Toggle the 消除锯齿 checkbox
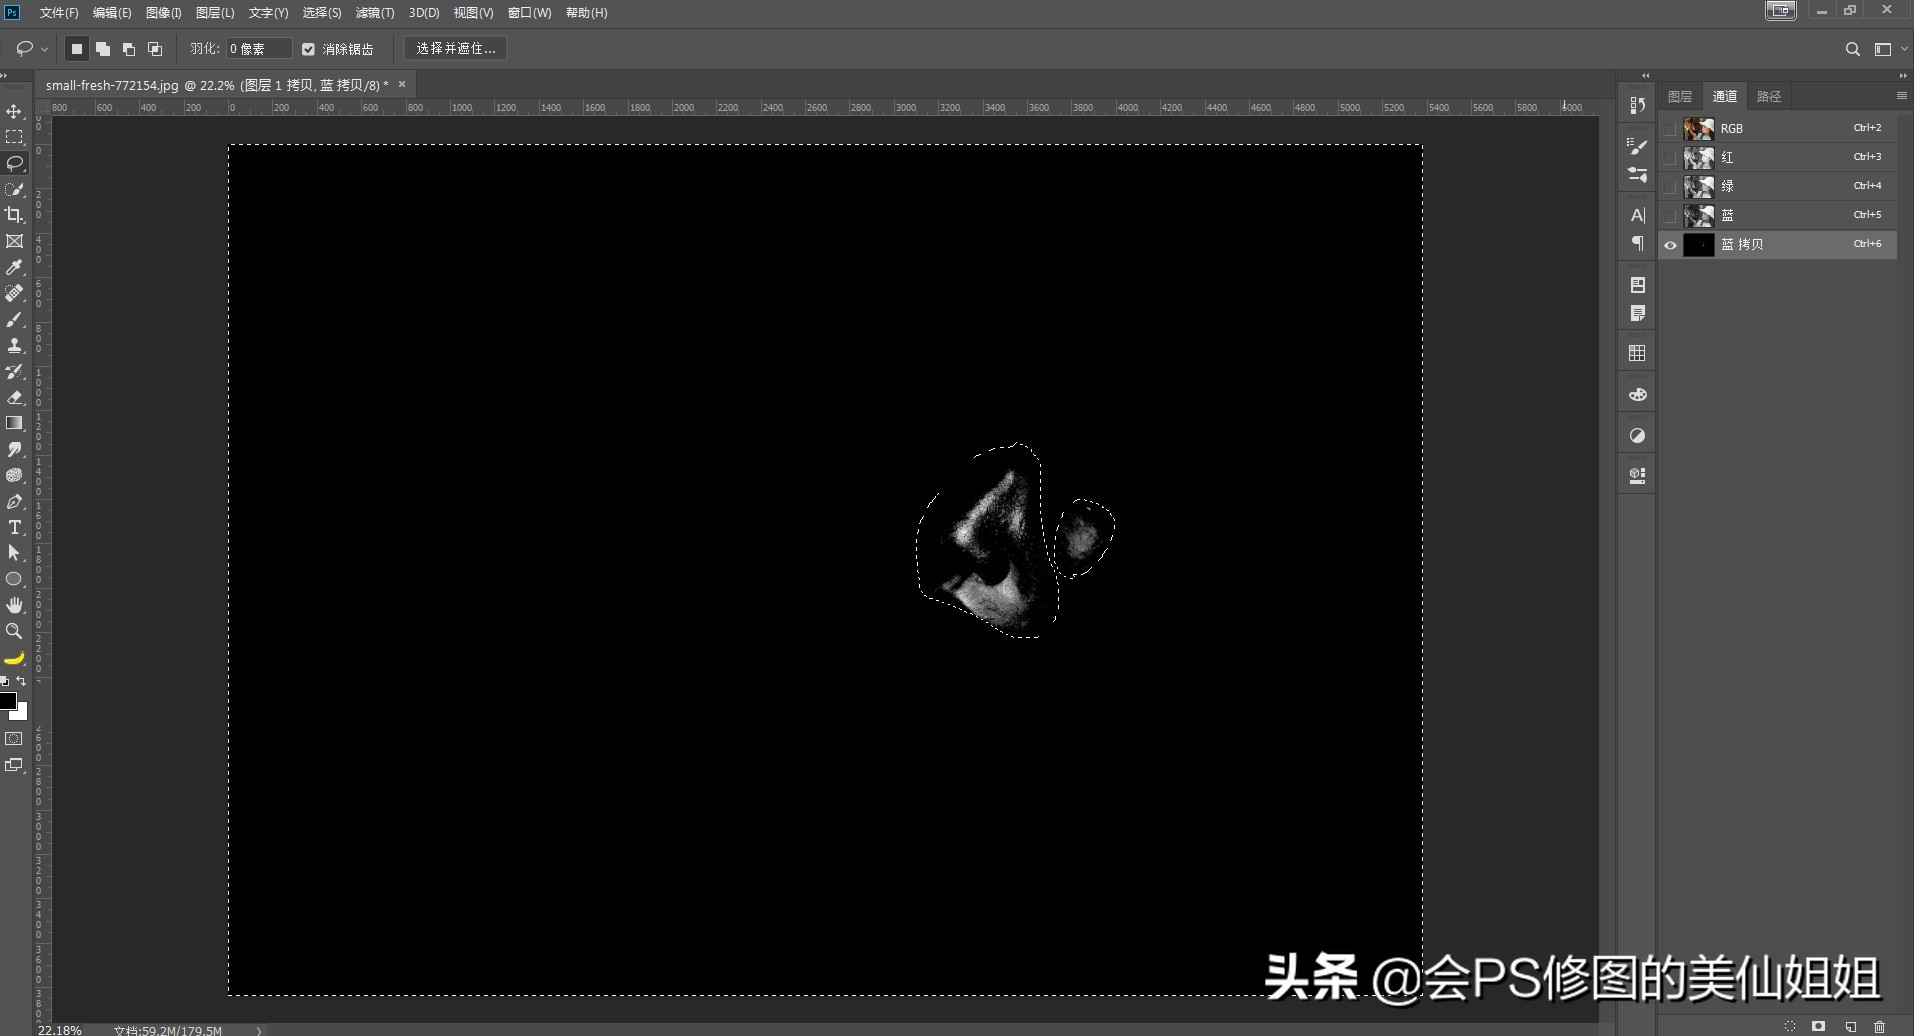The width and height of the screenshot is (1914, 1036). [x=307, y=48]
